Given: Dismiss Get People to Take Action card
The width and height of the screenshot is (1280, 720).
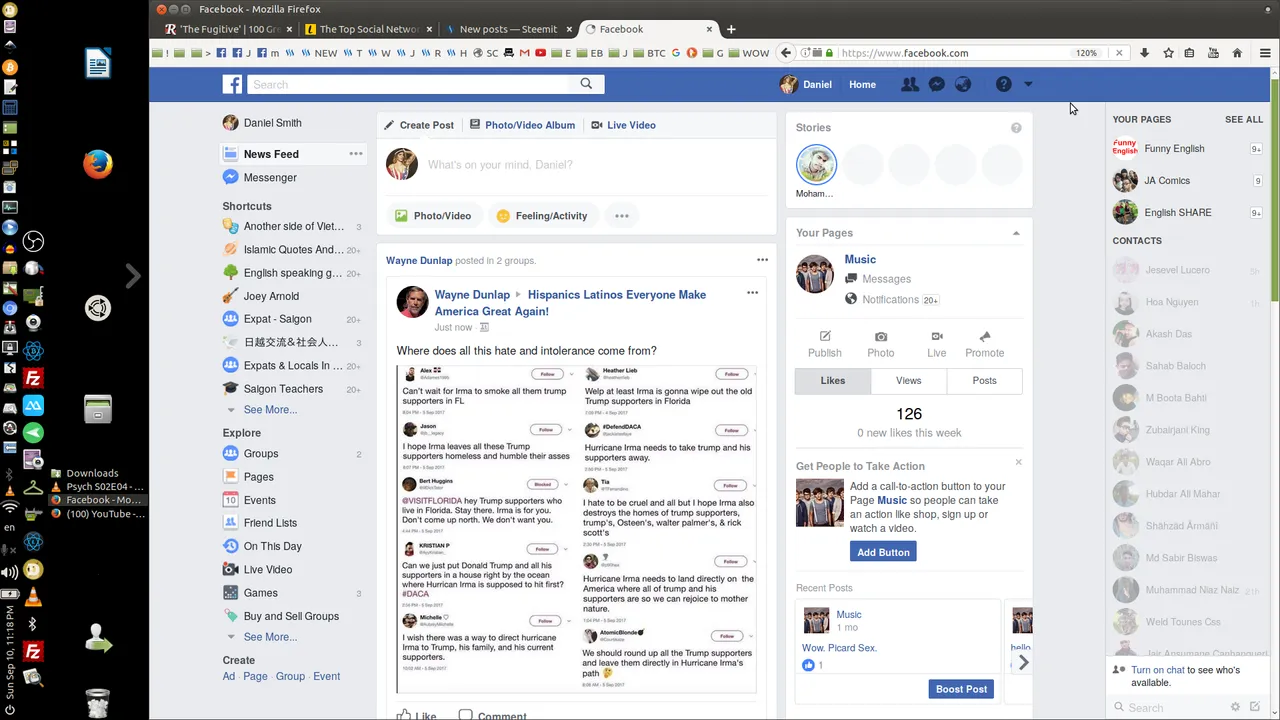Looking at the screenshot, I should [1018, 462].
